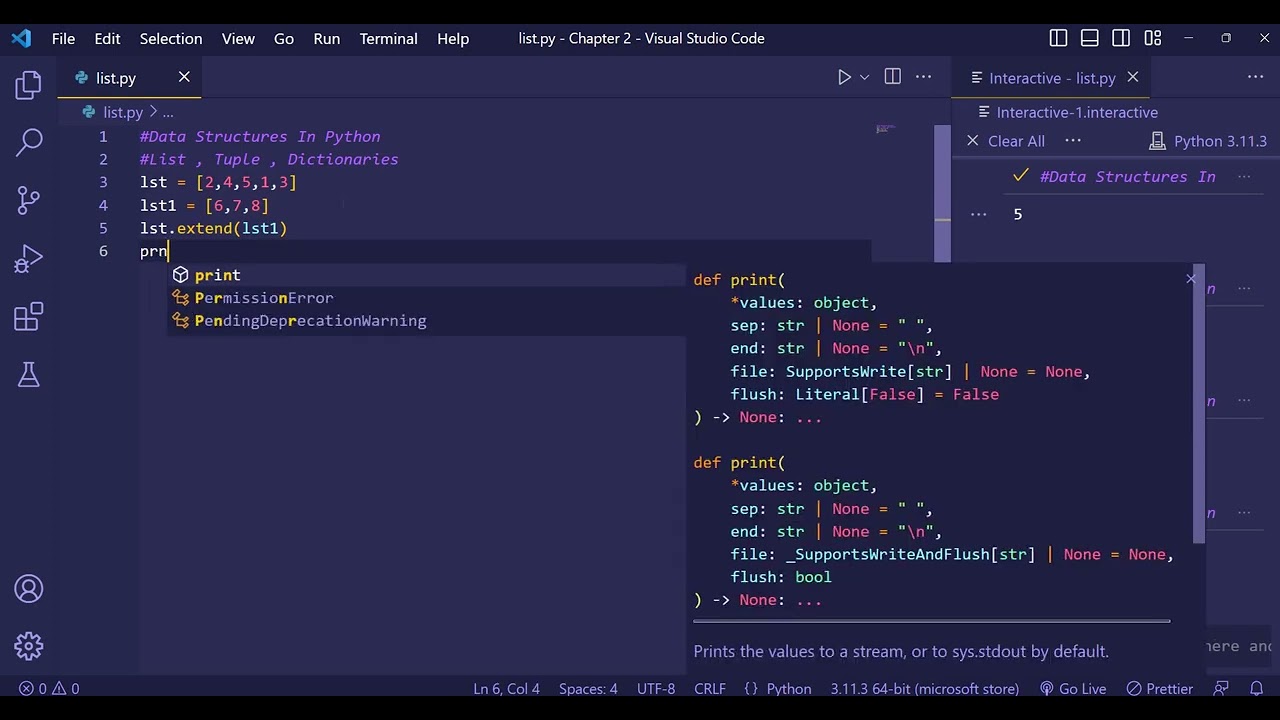Select the list.py editor tab
Image resolution: width=1280 pixels, height=720 pixels.
point(130,78)
